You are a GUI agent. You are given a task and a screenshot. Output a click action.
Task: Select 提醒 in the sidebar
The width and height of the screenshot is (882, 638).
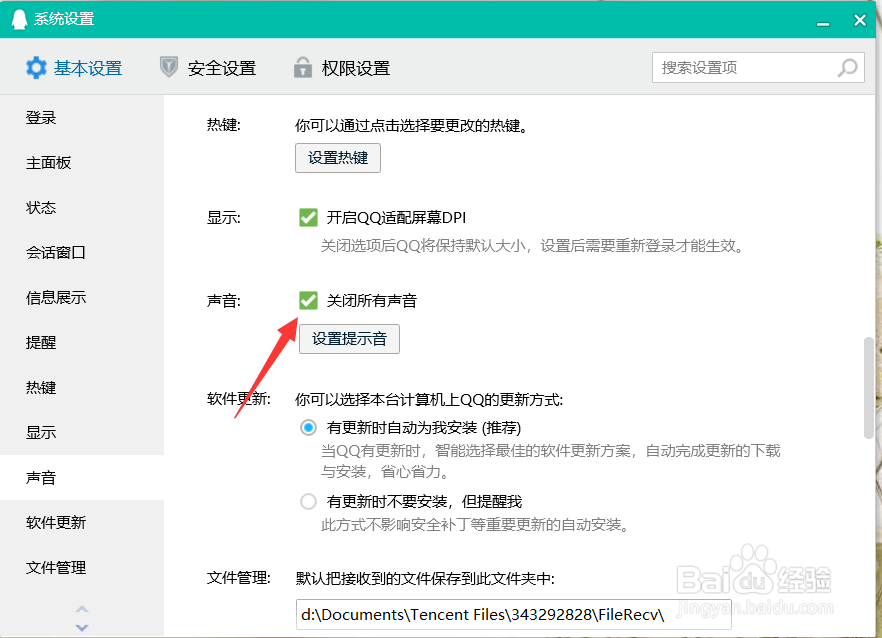coord(82,343)
